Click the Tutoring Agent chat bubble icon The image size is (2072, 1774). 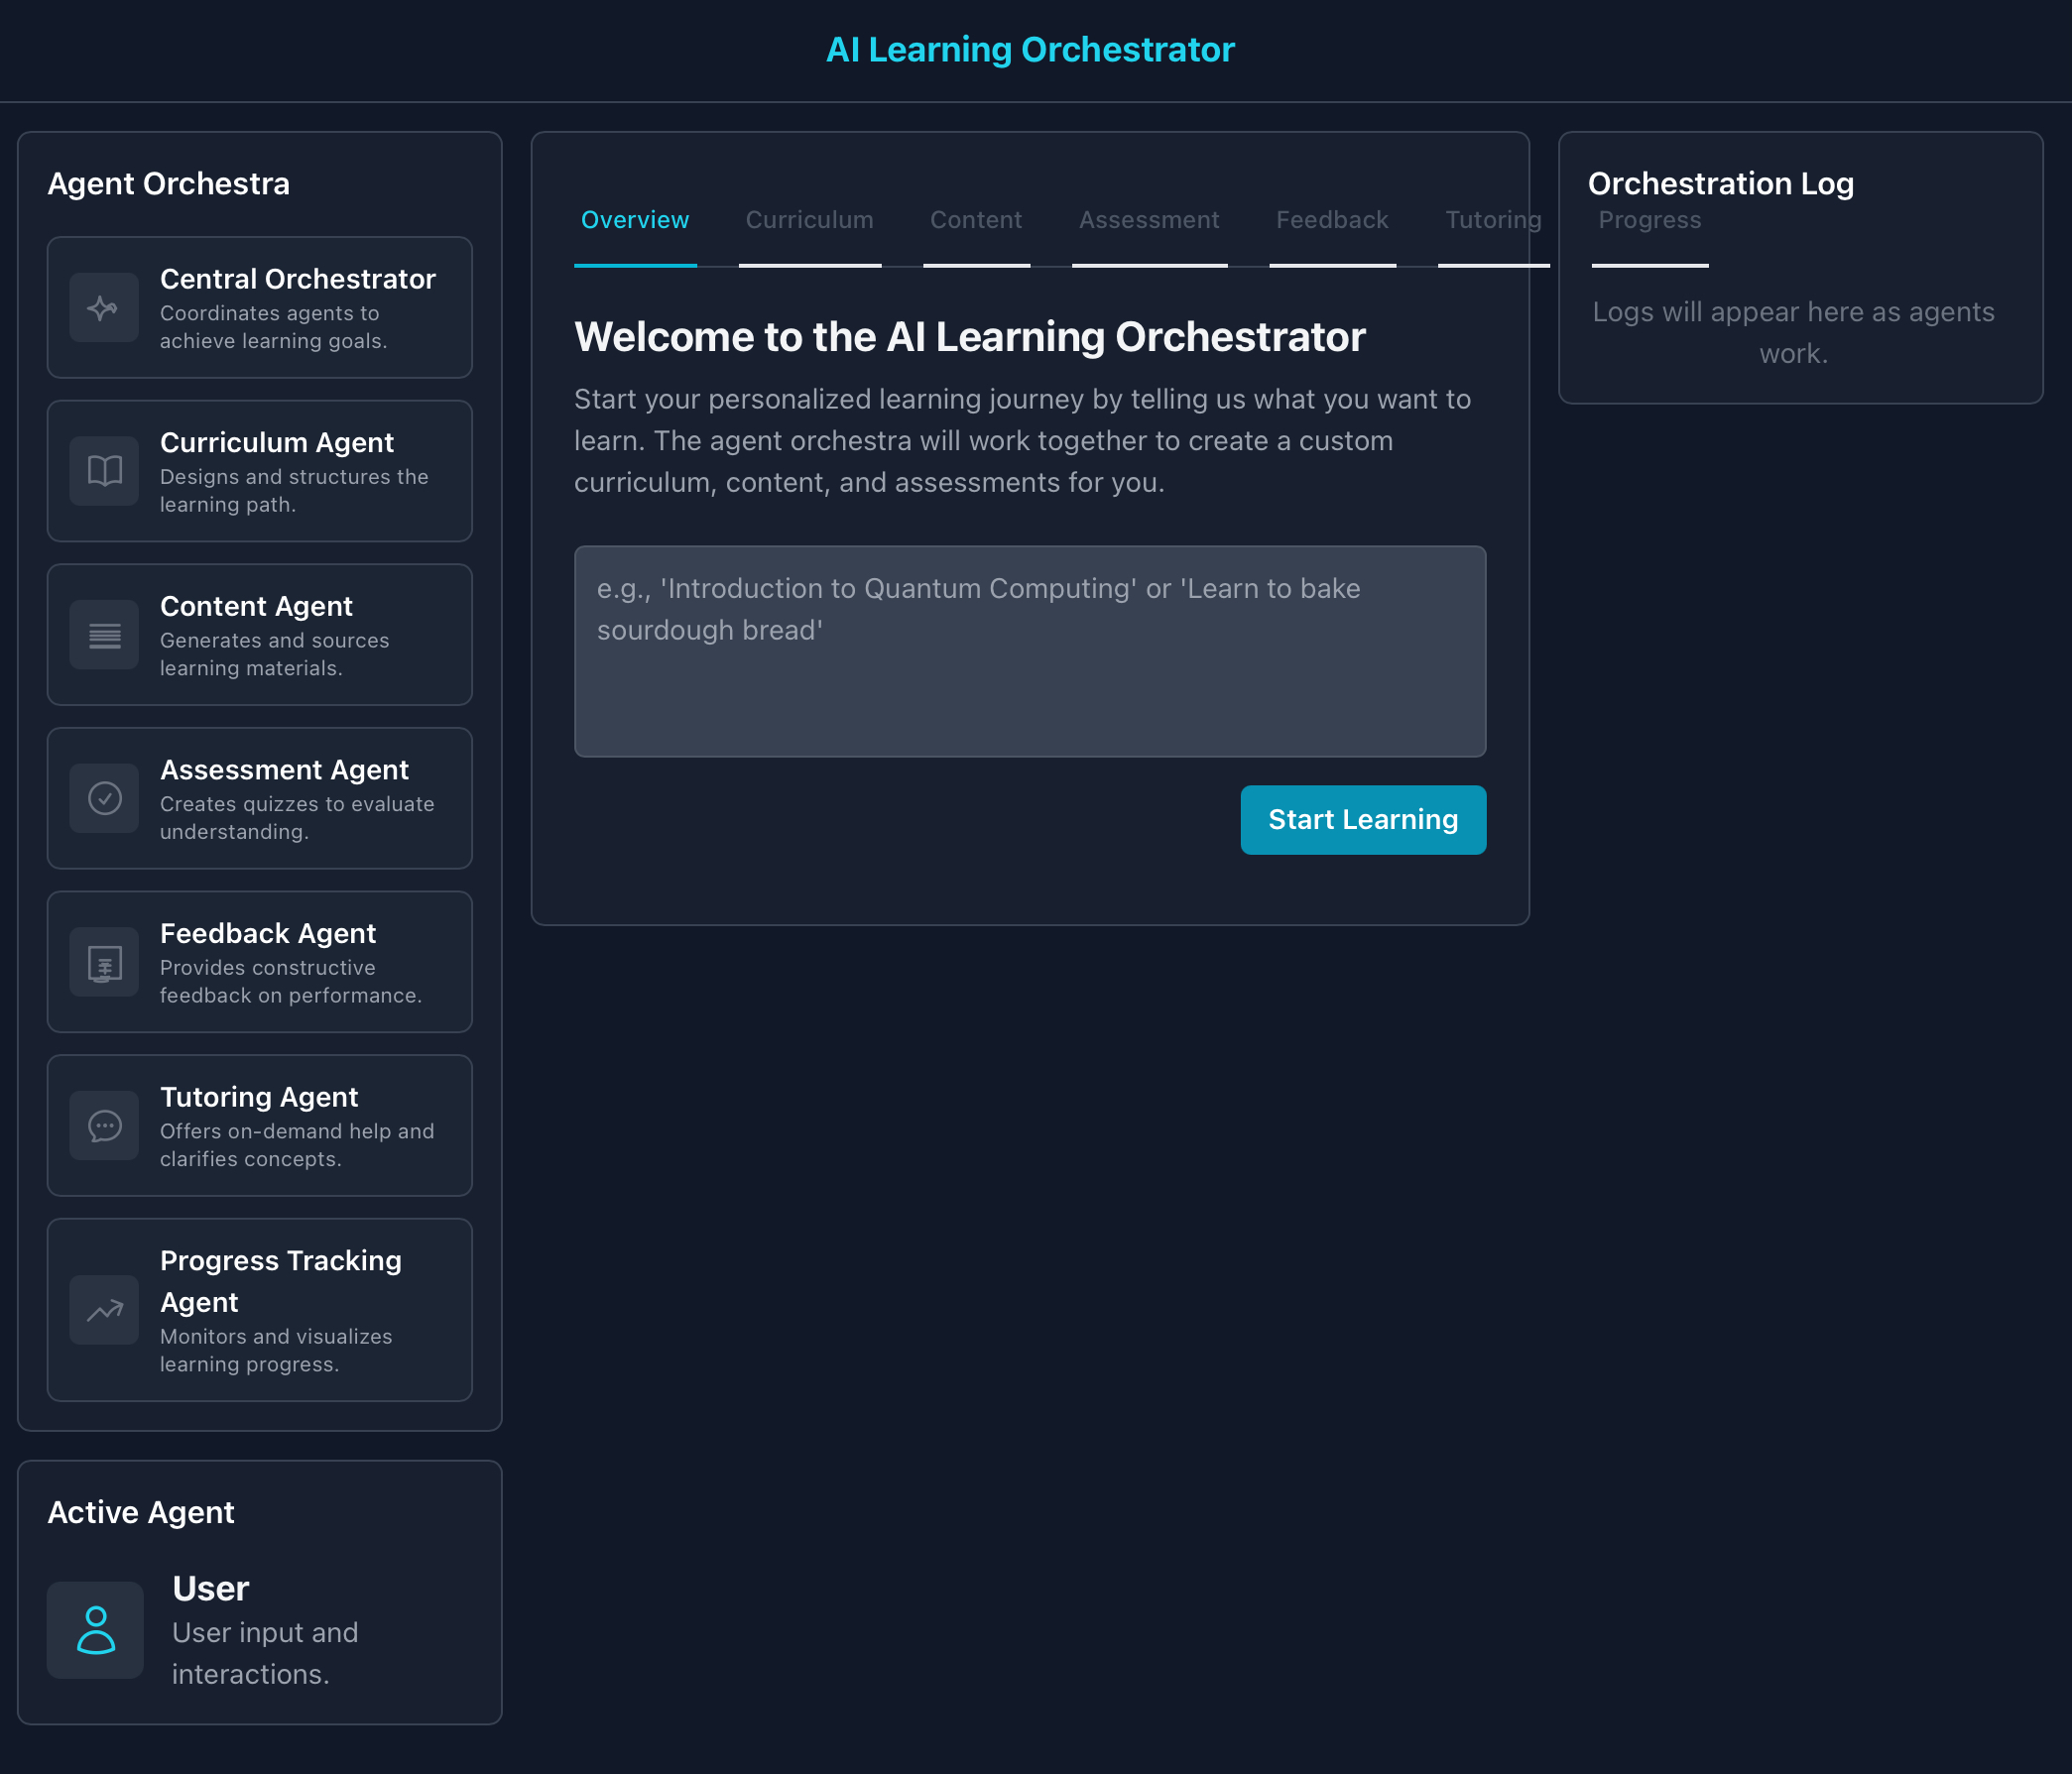(x=104, y=1126)
